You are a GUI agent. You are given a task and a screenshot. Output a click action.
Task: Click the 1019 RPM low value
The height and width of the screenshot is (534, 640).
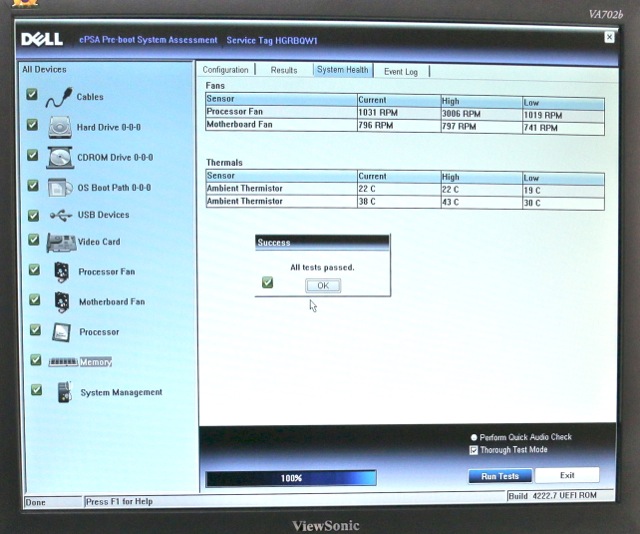543,116
